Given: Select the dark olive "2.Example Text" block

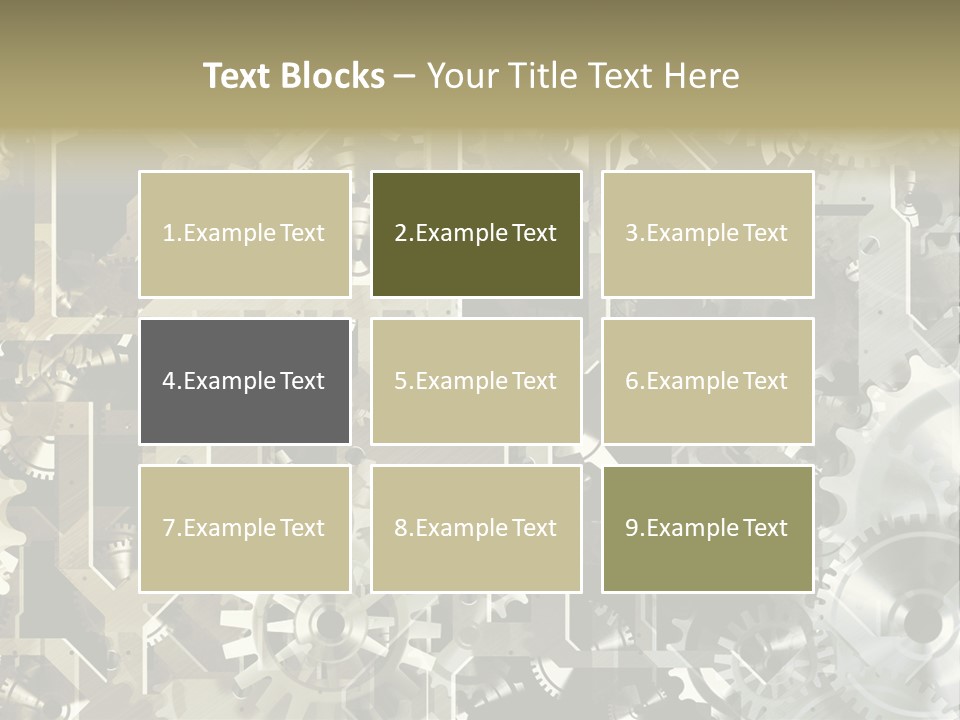Looking at the screenshot, I should pos(476,234).
